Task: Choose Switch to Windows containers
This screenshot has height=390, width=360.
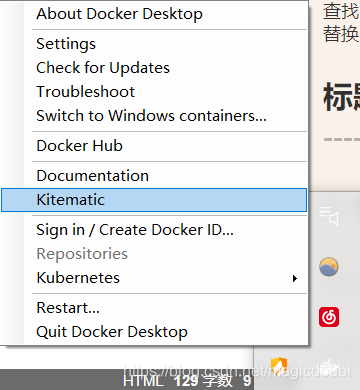Action: click(153, 116)
